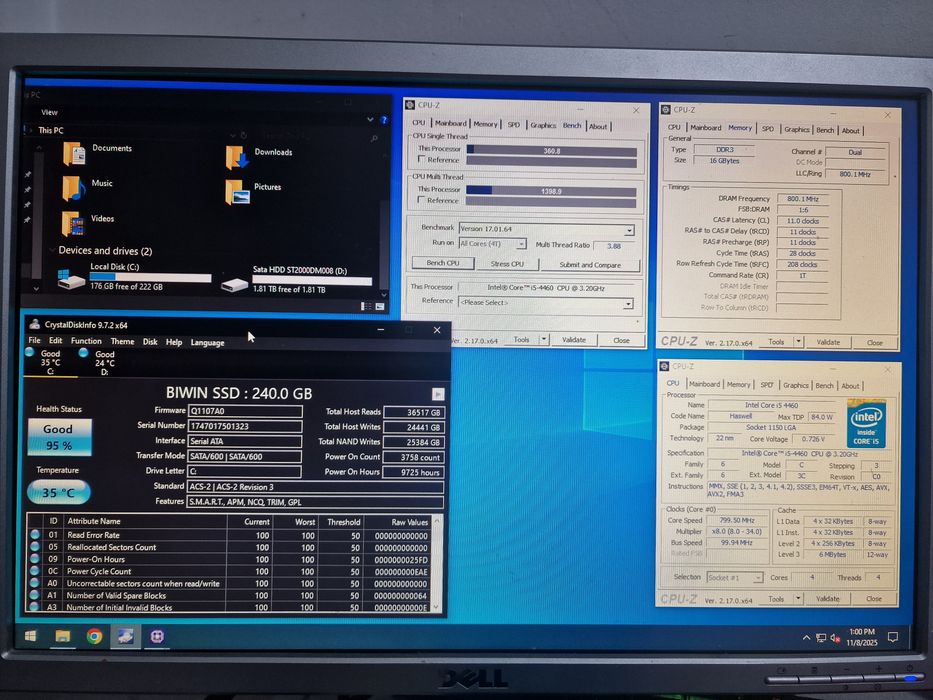Collapse the Devices and drives group
The height and width of the screenshot is (700, 933).
52,250
